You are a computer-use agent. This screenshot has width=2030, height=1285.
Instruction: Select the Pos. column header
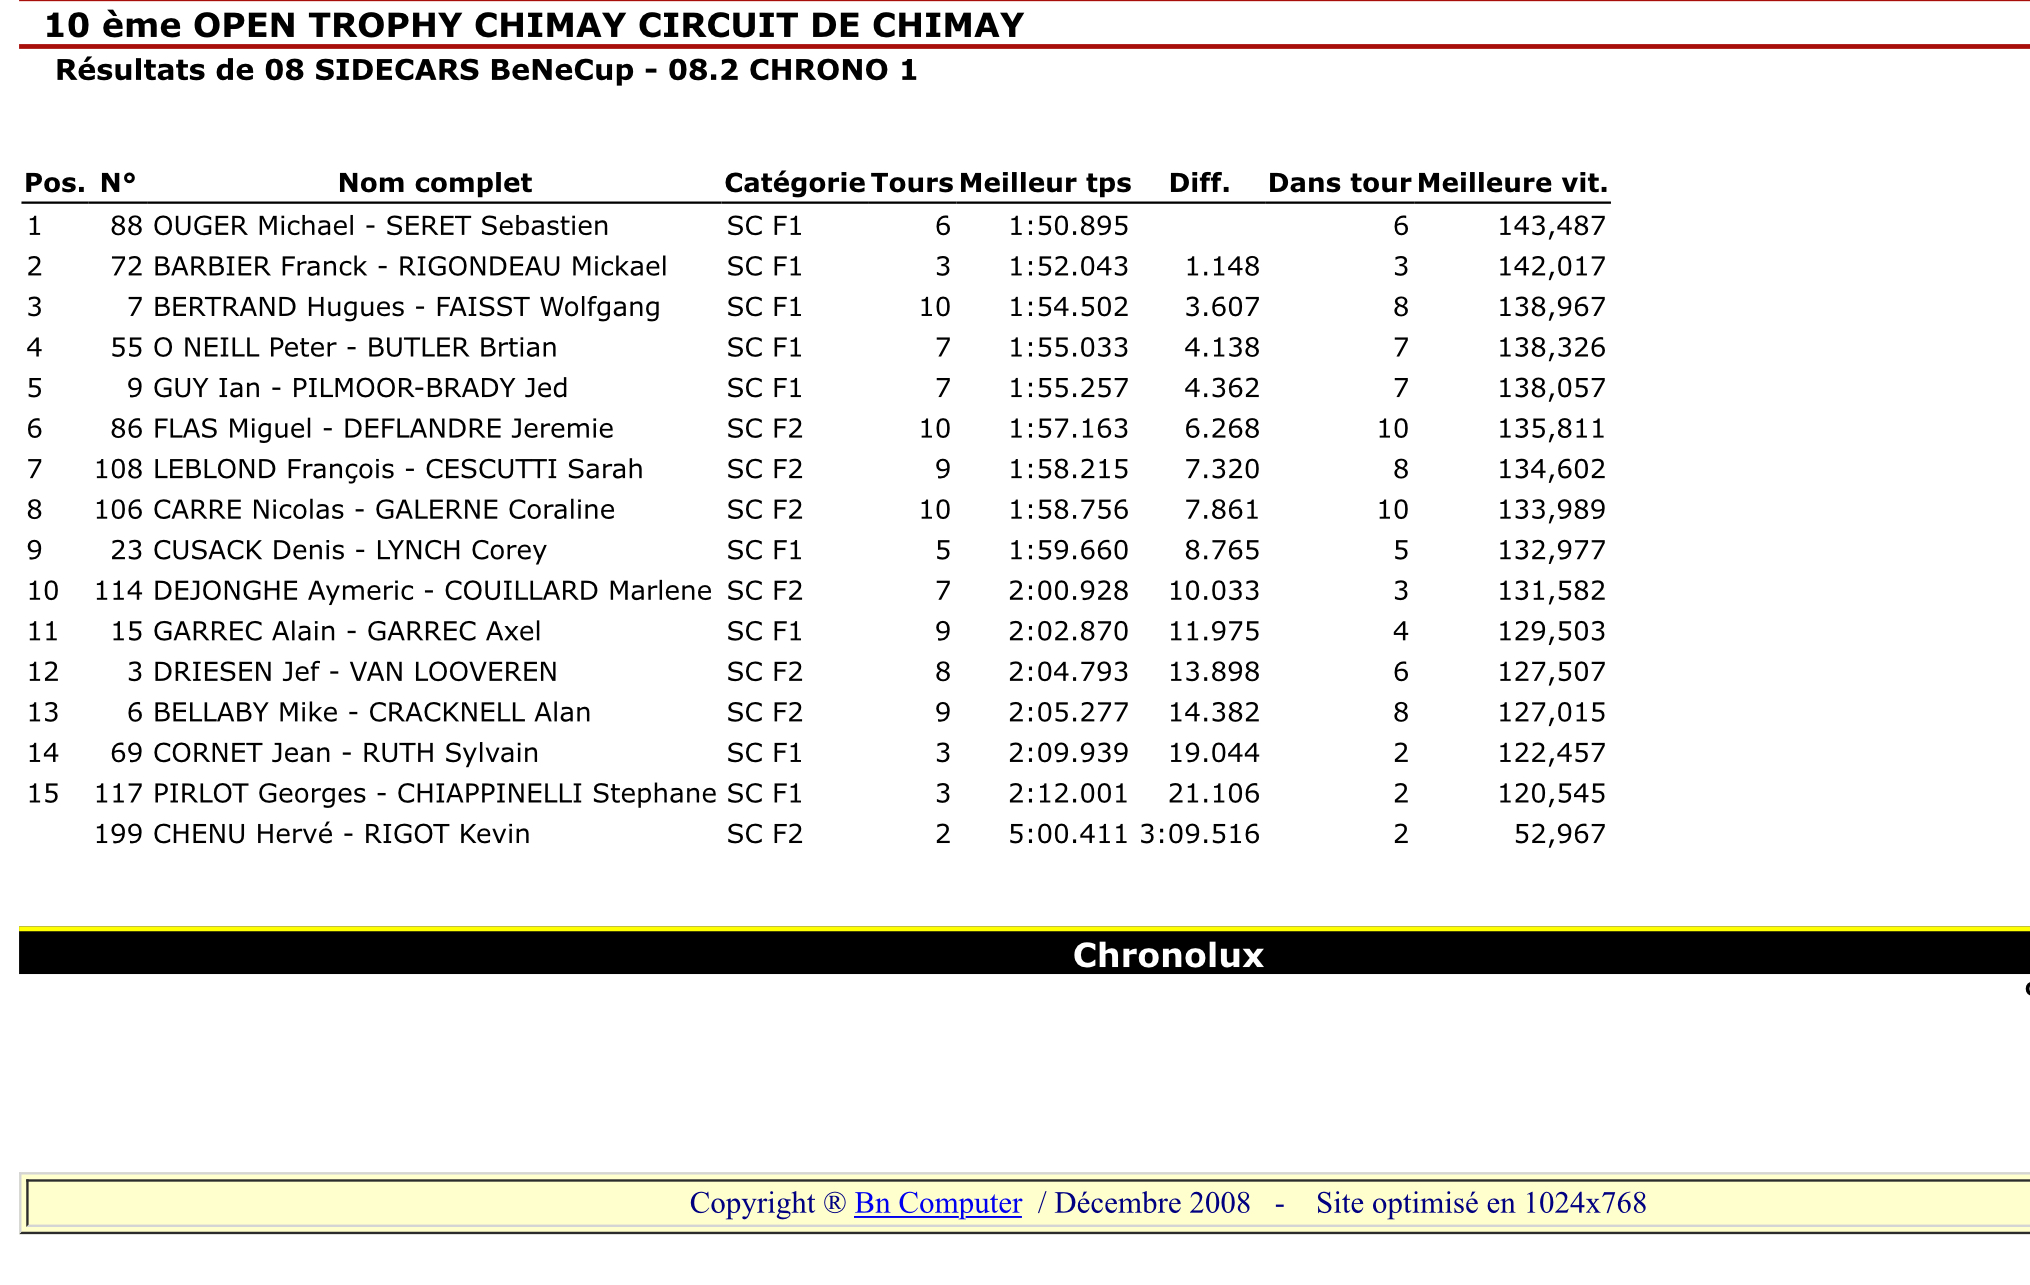(x=55, y=183)
